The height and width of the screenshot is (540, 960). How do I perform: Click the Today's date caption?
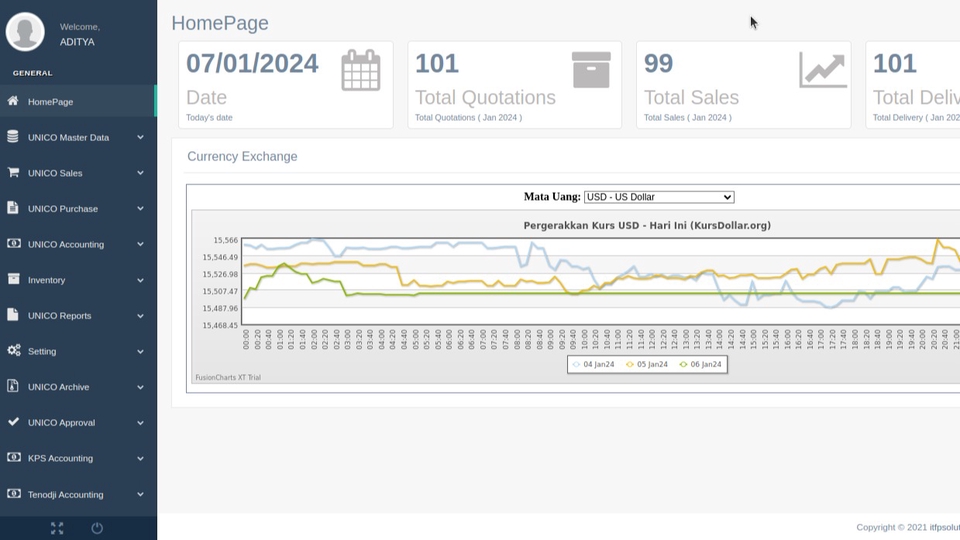pos(209,118)
